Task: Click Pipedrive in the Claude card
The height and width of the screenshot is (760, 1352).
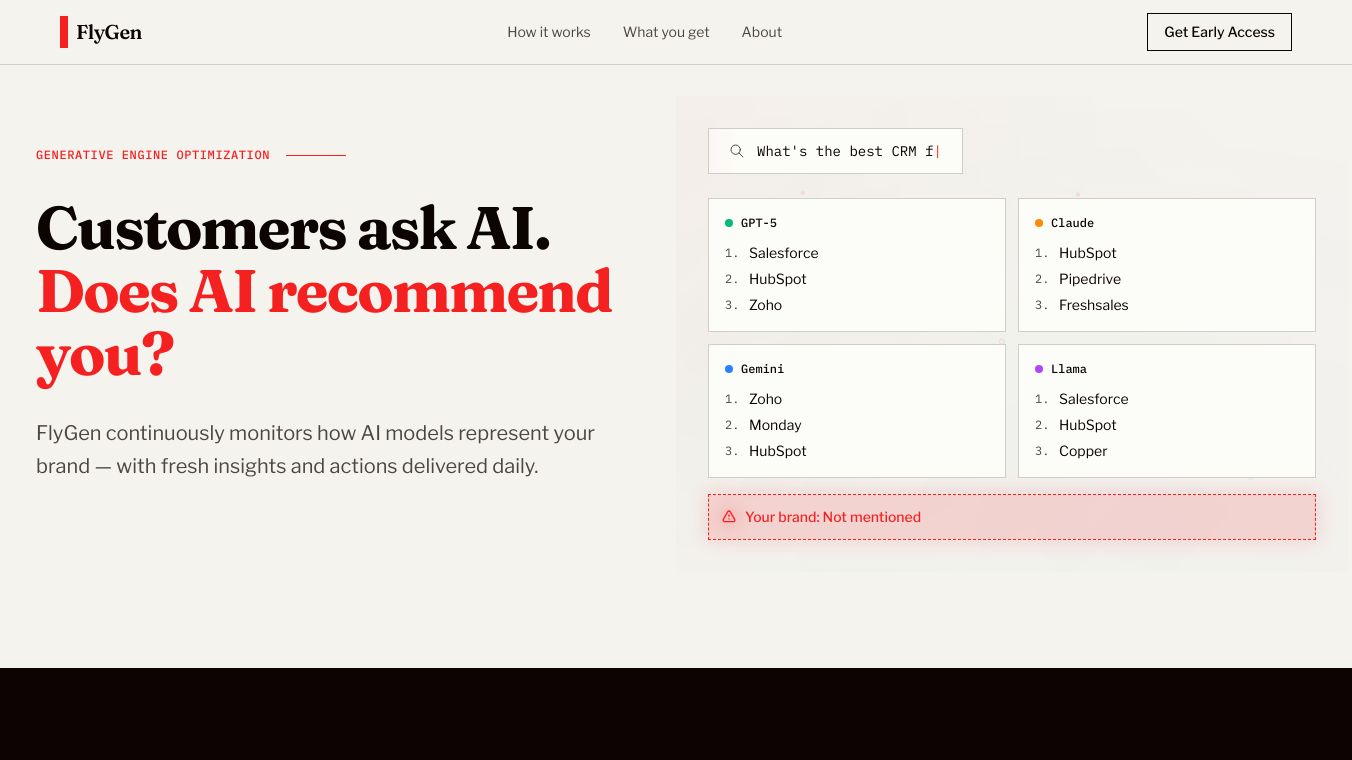Action: (x=1090, y=279)
